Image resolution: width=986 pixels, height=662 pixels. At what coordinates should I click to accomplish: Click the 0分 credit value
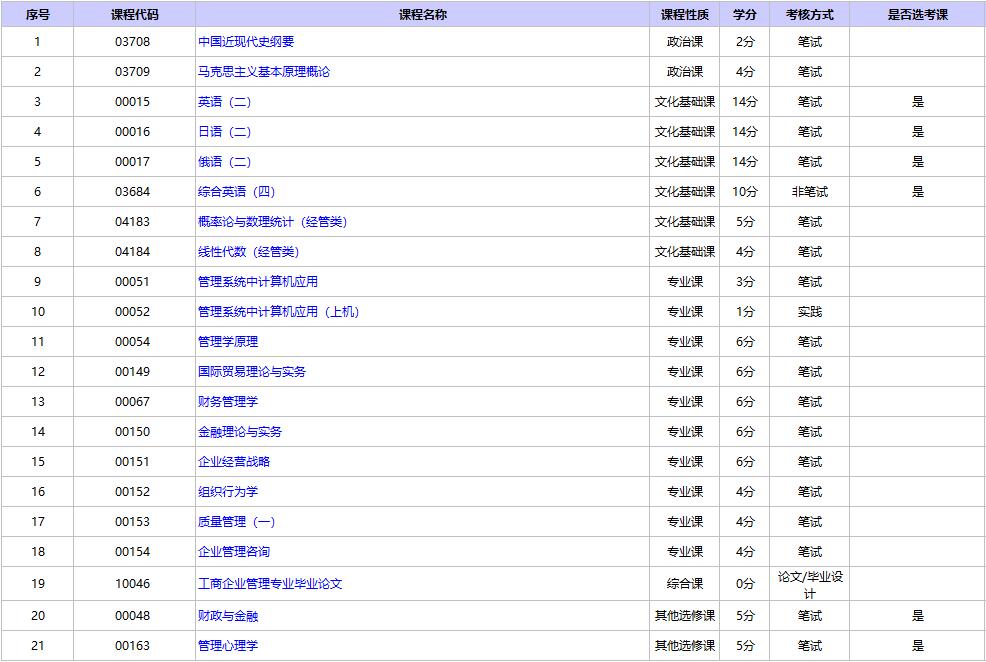(x=745, y=583)
